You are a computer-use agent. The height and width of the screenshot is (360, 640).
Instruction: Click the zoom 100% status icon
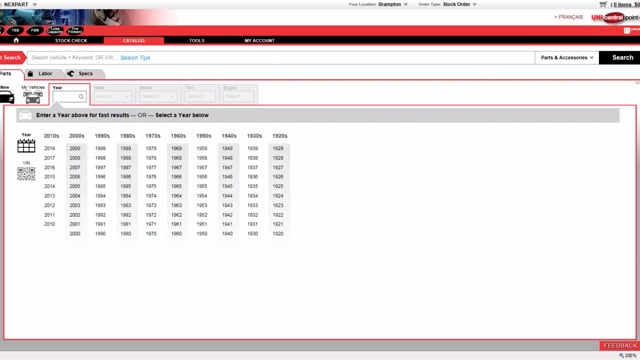(x=627, y=356)
